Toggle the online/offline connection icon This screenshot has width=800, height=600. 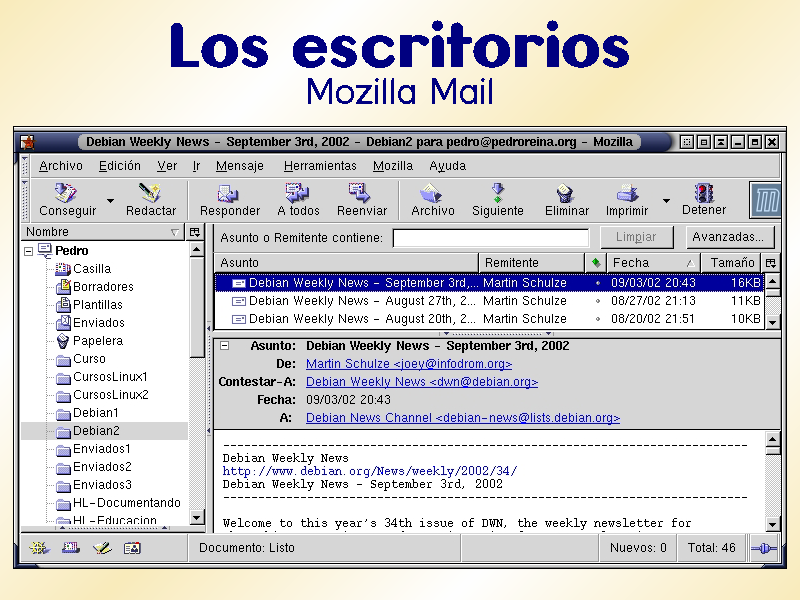(x=764, y=548)
